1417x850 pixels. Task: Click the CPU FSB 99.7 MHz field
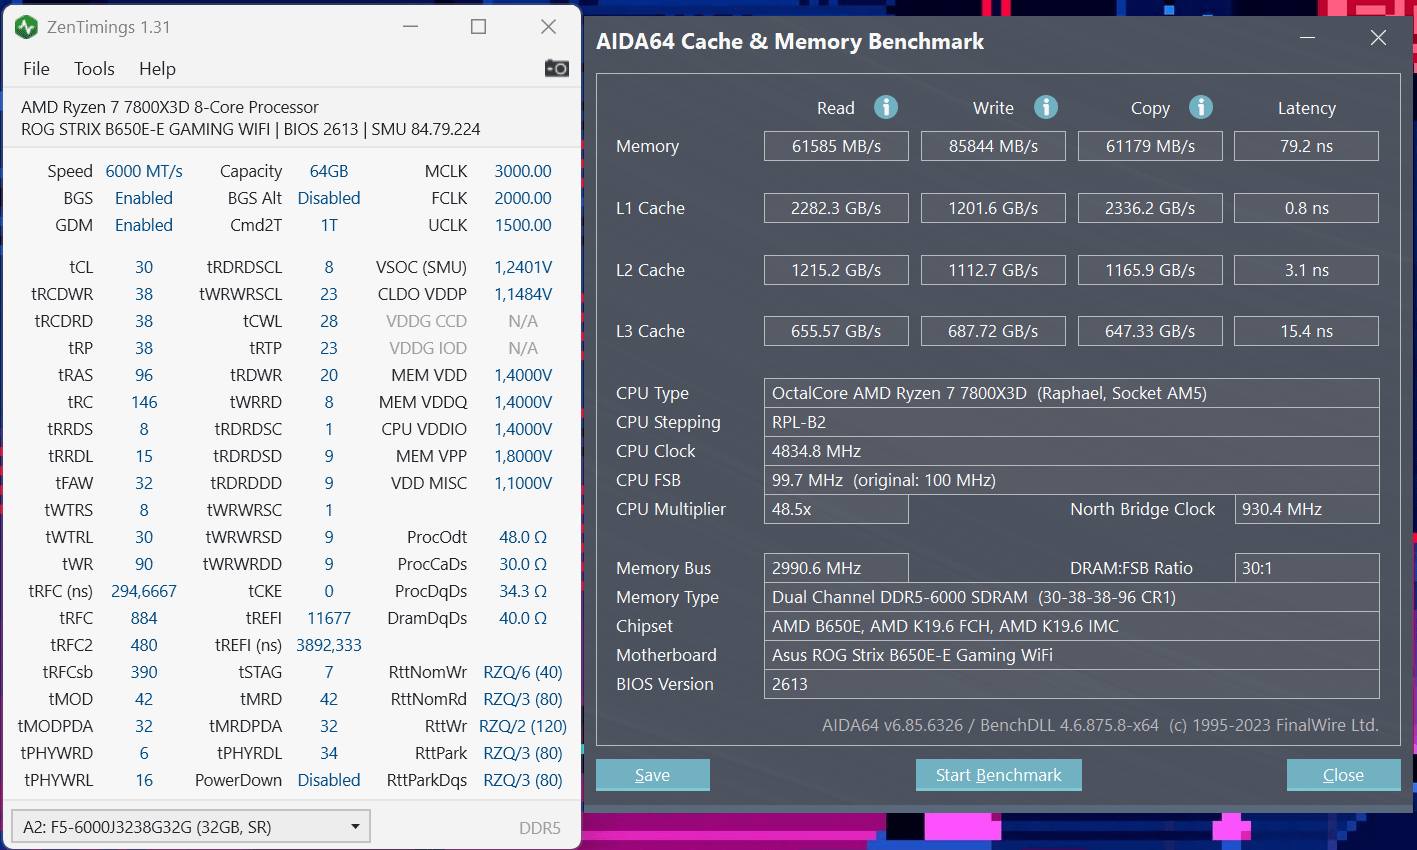coord(1072,480)
